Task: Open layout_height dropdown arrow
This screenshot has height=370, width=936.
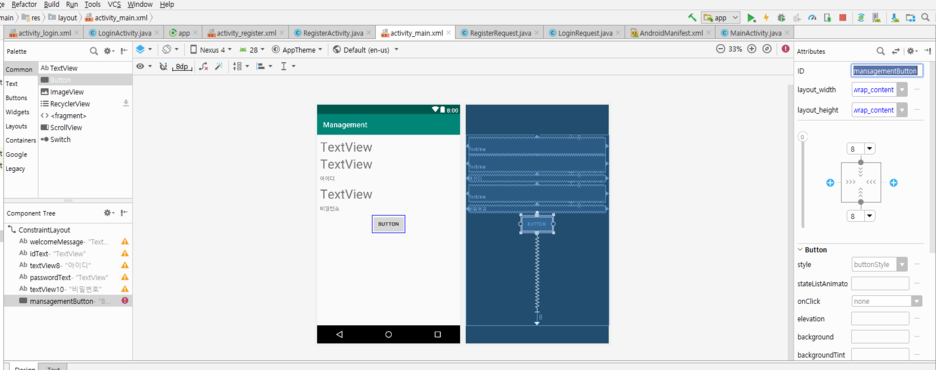Action: [902, 110]
